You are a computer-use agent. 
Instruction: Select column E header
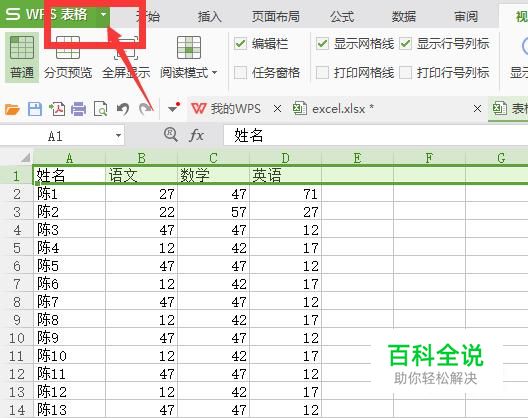(x=358, y=158)
